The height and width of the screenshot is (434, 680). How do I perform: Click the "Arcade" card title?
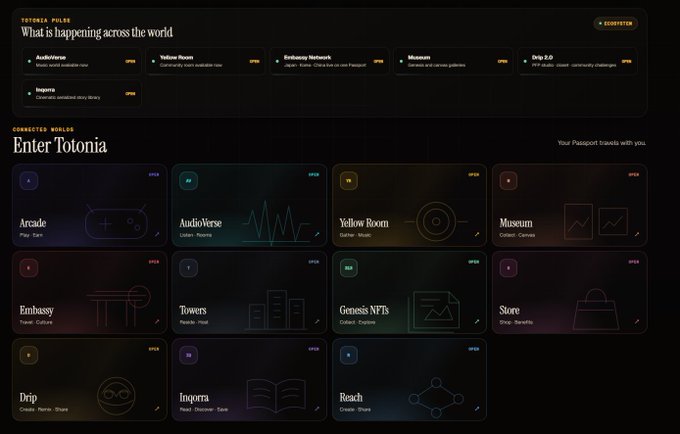pos(33,223)
